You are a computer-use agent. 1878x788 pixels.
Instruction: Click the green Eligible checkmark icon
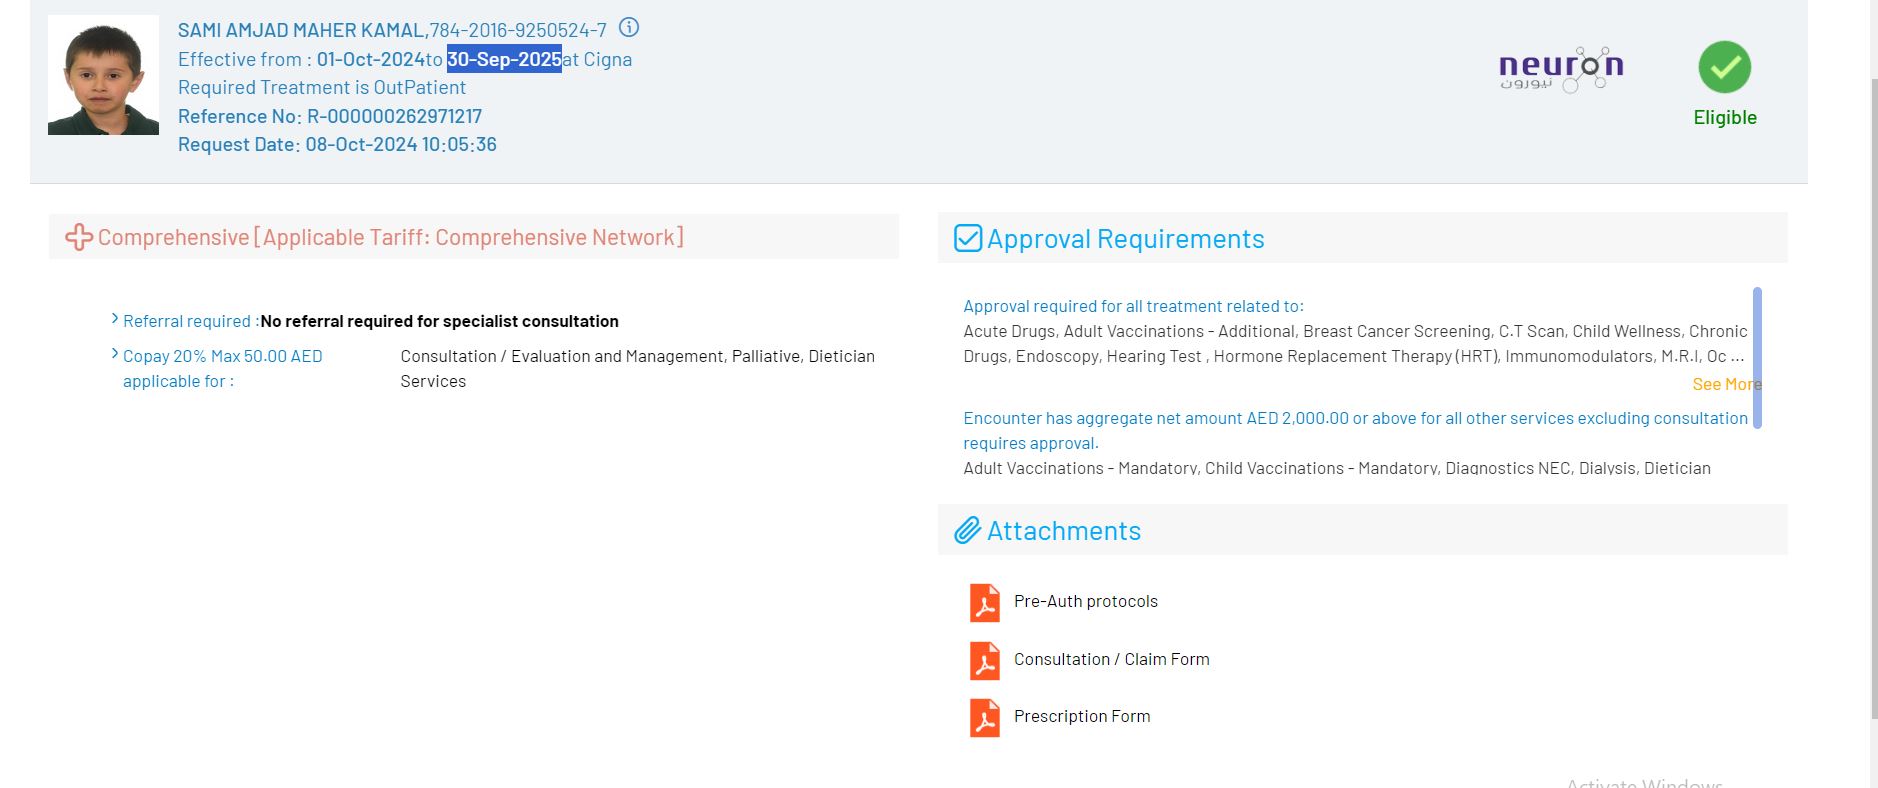[x=1724, y=67]
